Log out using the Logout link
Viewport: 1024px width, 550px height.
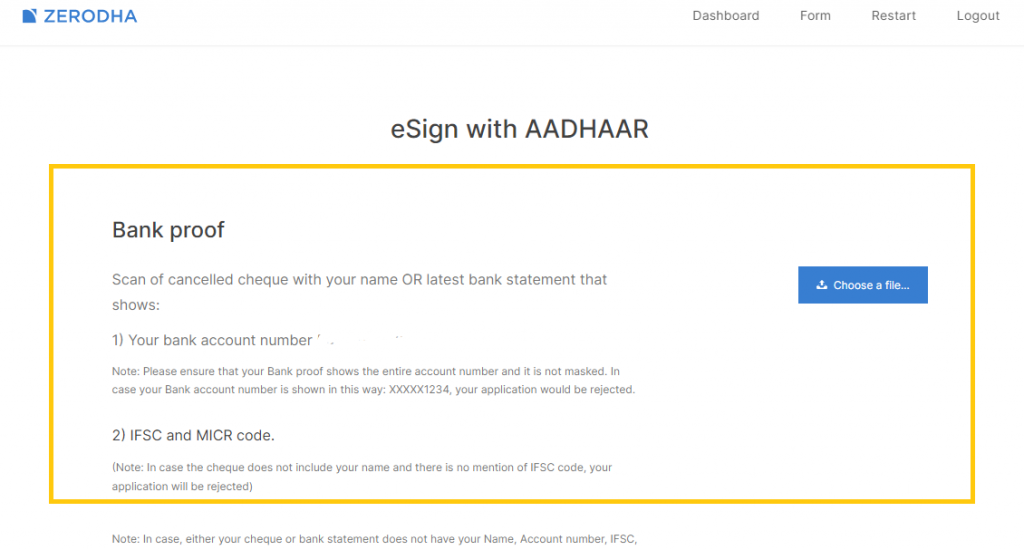click(x=978, y=16)
